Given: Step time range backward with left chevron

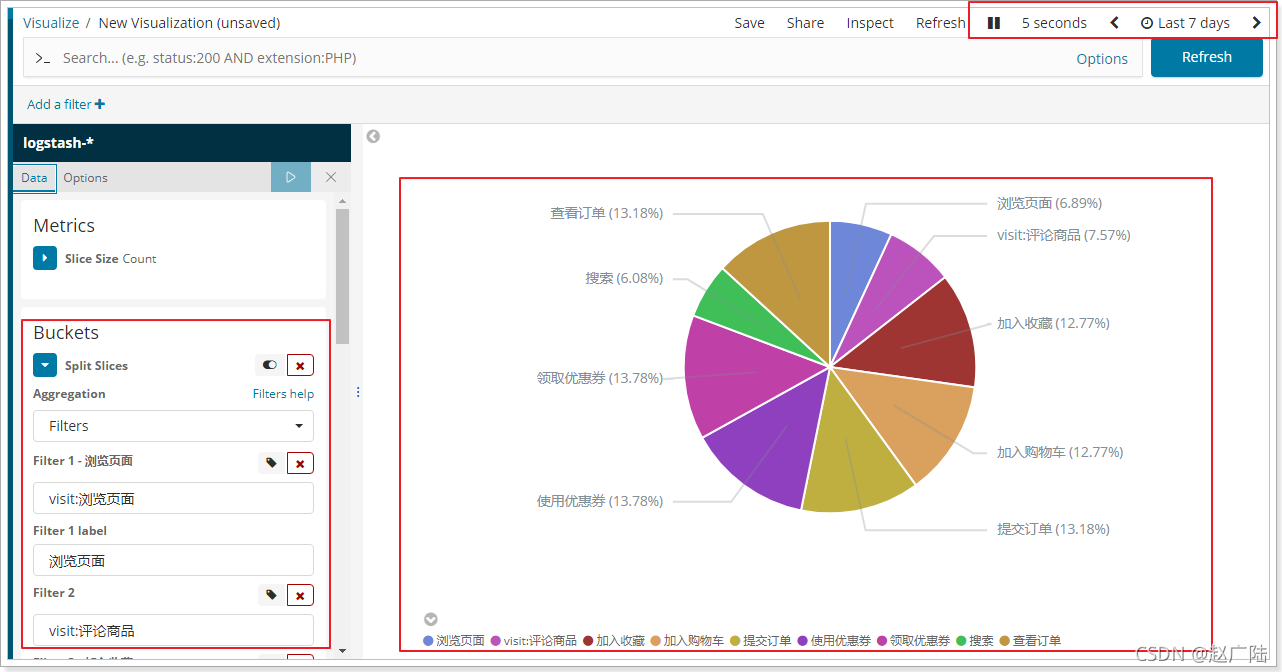Looking at the screenshot, I should tap(1115, 22).
